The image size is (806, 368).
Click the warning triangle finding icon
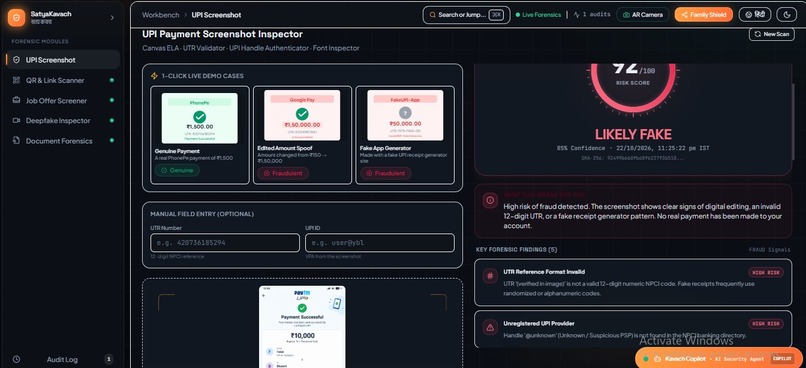tap(490, 327)
